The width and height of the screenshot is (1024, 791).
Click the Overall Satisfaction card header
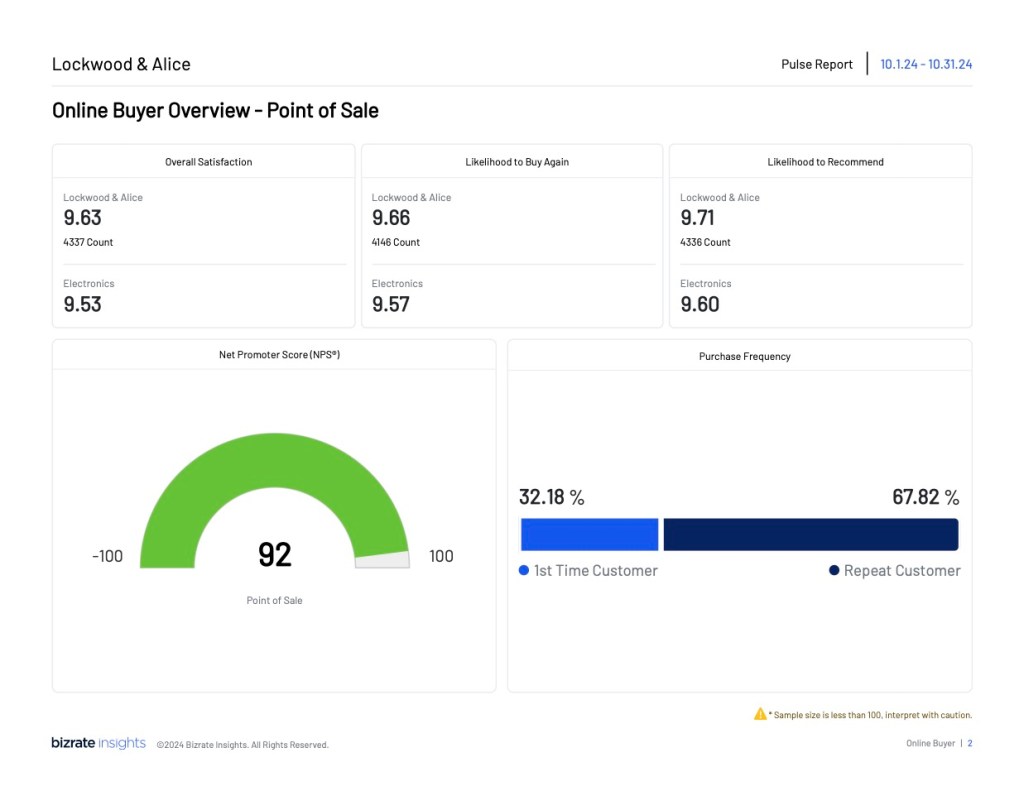pyautogui.click(x=208, y=162)
